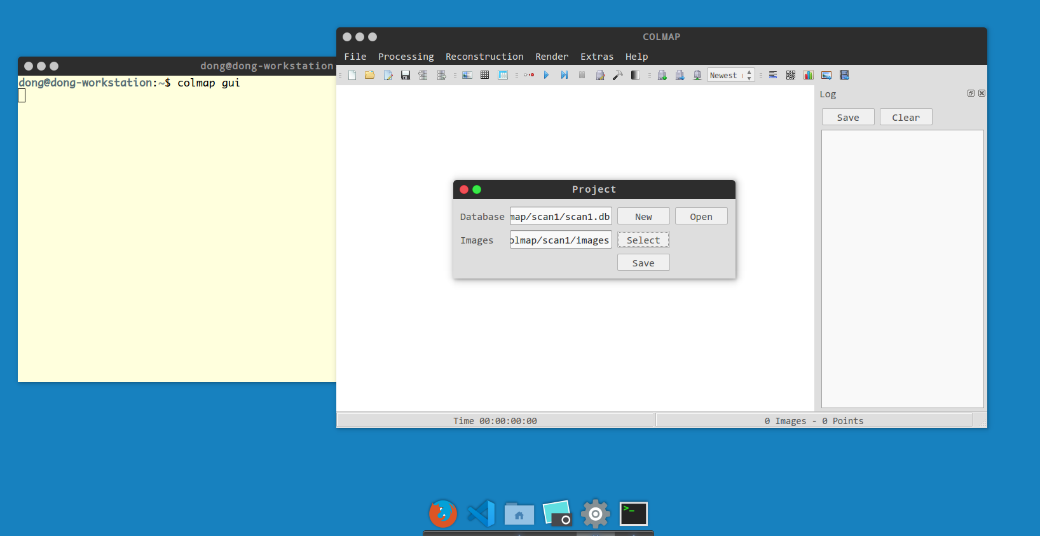The height and width of the screenshot is (536, 1040).
Task: Open Dense reconstruction gradient icon
Action: pyautogui.click(x=635, y=75)
